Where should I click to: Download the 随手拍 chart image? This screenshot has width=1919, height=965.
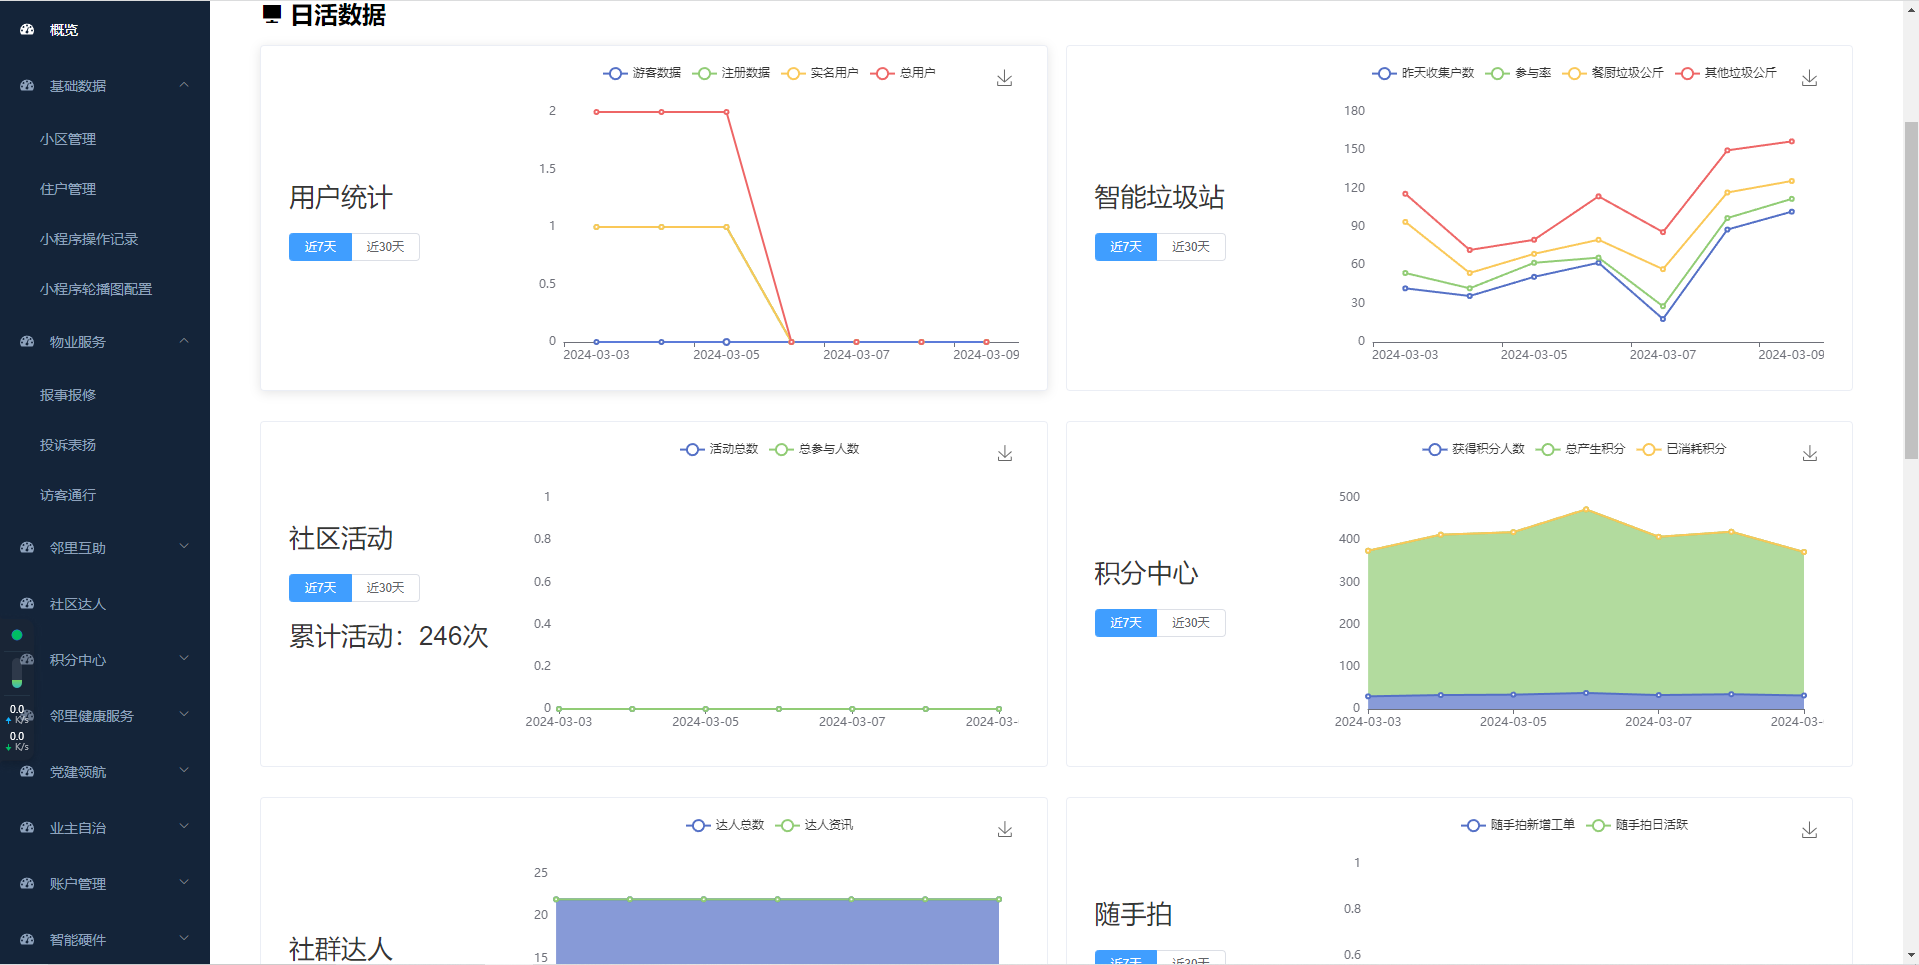tap(1810, 830)
